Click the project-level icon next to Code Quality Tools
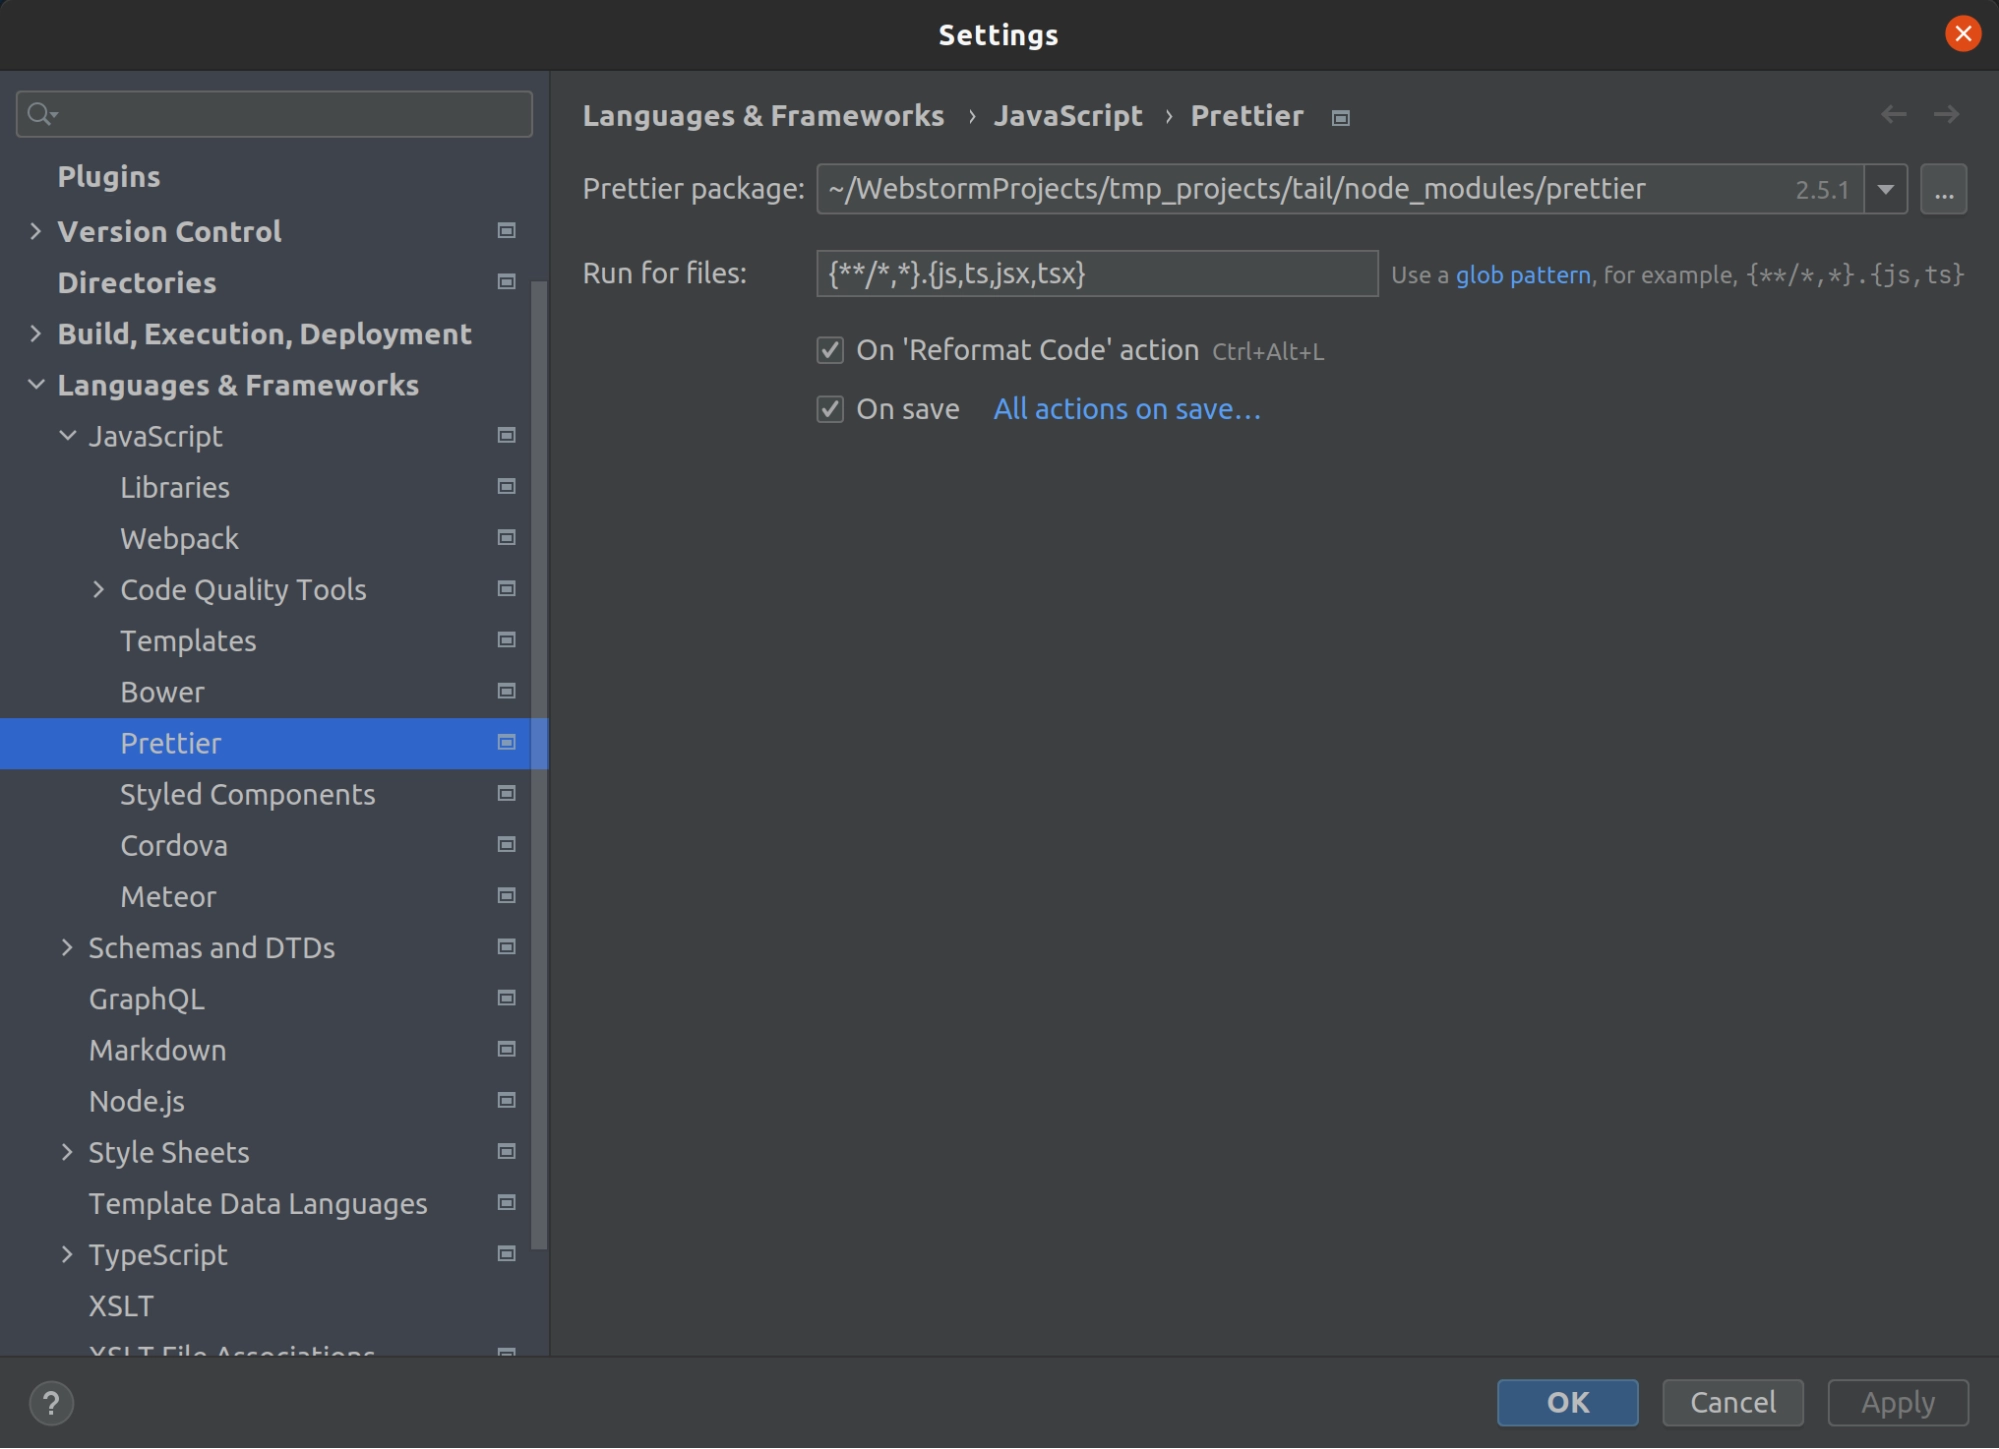Screen dimensions: 1999x1449 (x=507, y=589)
